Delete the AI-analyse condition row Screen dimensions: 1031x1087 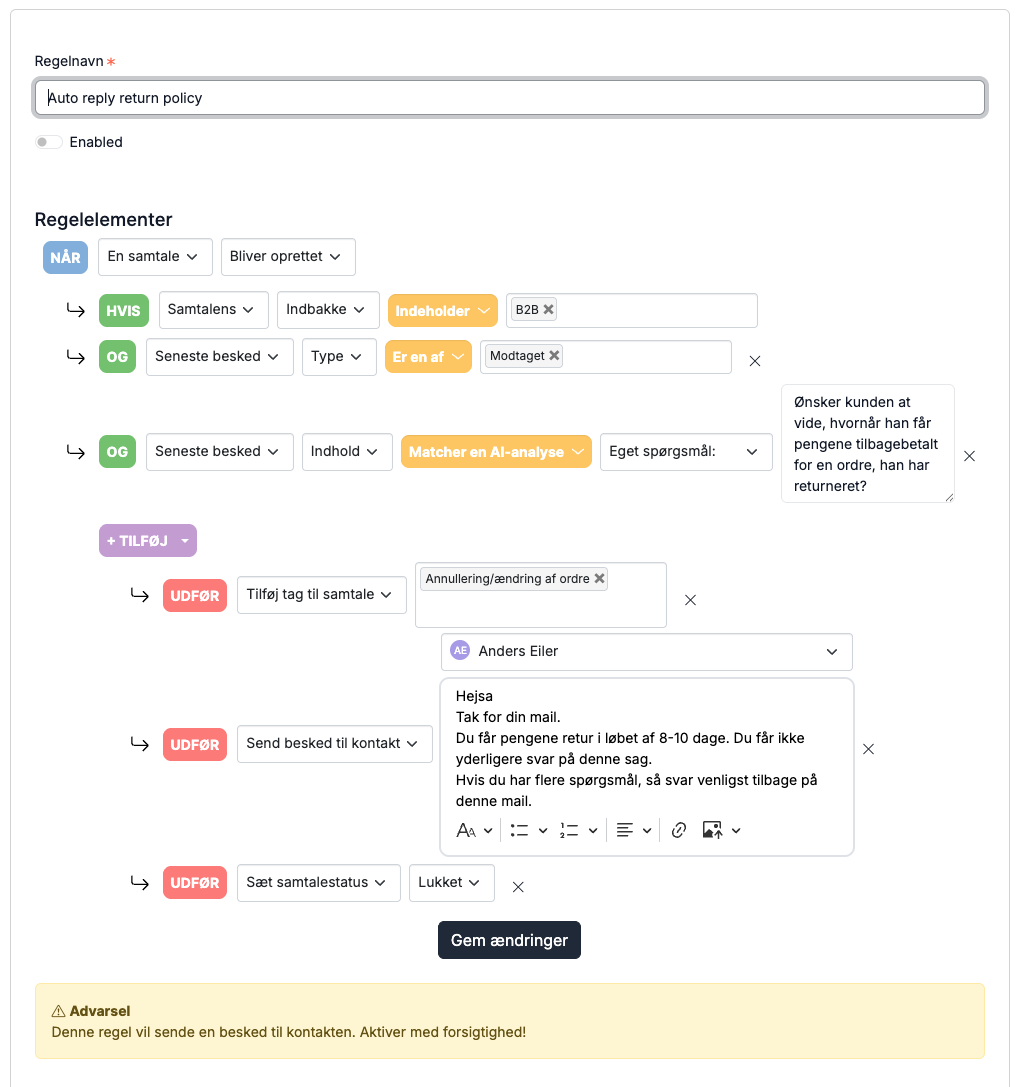click(969, 455)
